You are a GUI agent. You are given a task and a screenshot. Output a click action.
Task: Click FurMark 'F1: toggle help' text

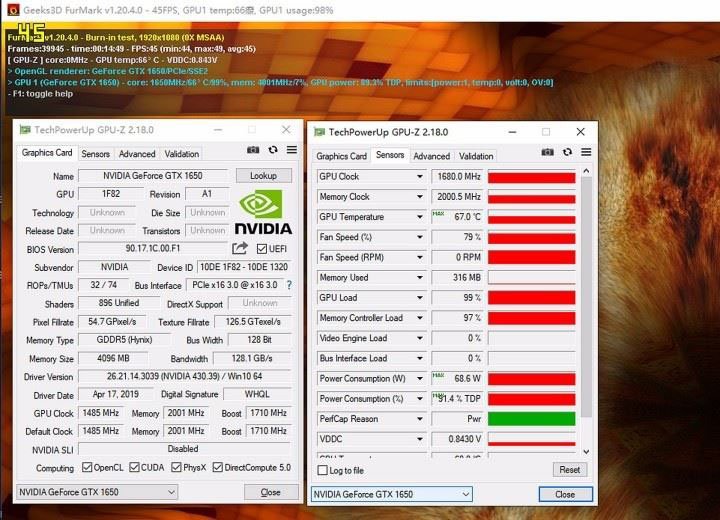coord(40,94)
